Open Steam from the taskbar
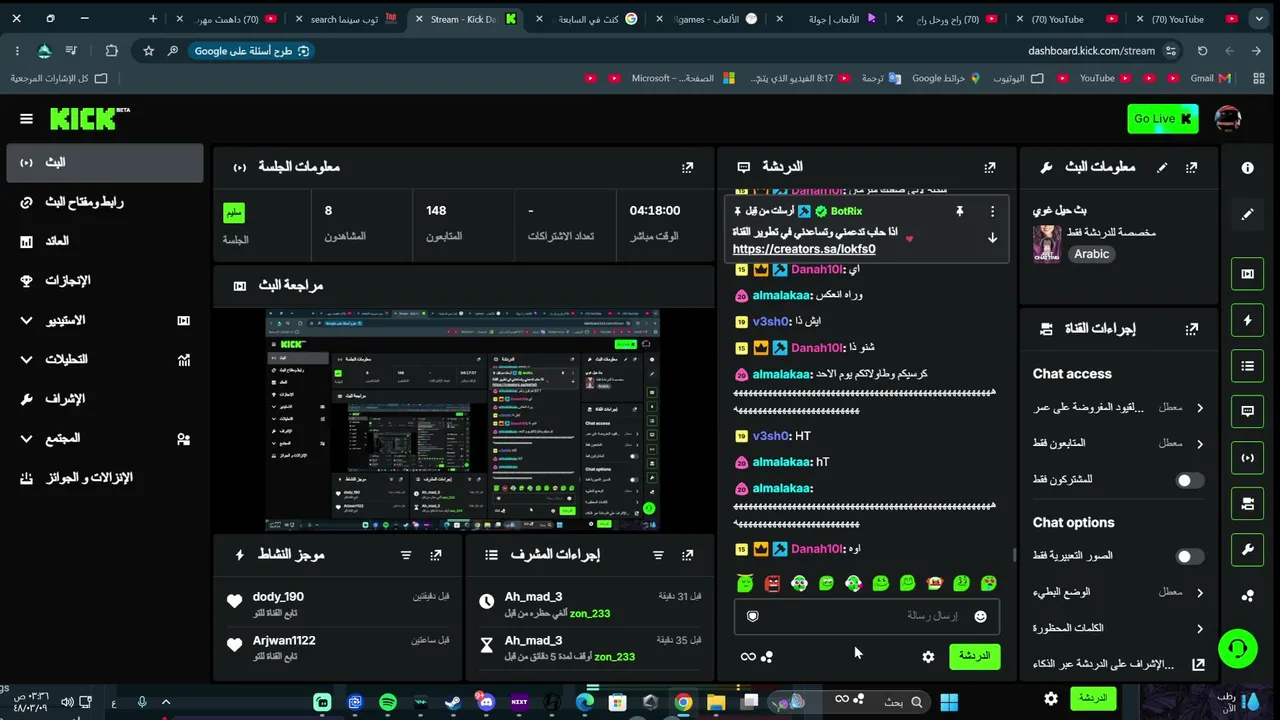The image size is (1280, 720). point(453,702)
